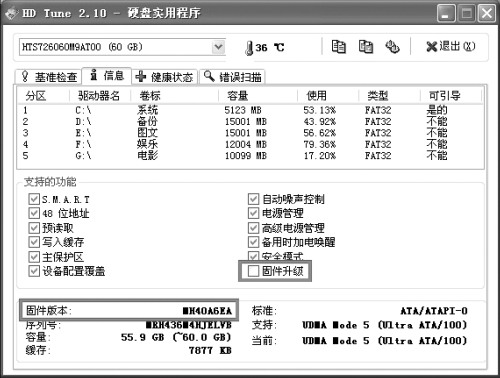Select the C:\ partition row
Viewport: 500px width, 378px height.
coord(250,110)
